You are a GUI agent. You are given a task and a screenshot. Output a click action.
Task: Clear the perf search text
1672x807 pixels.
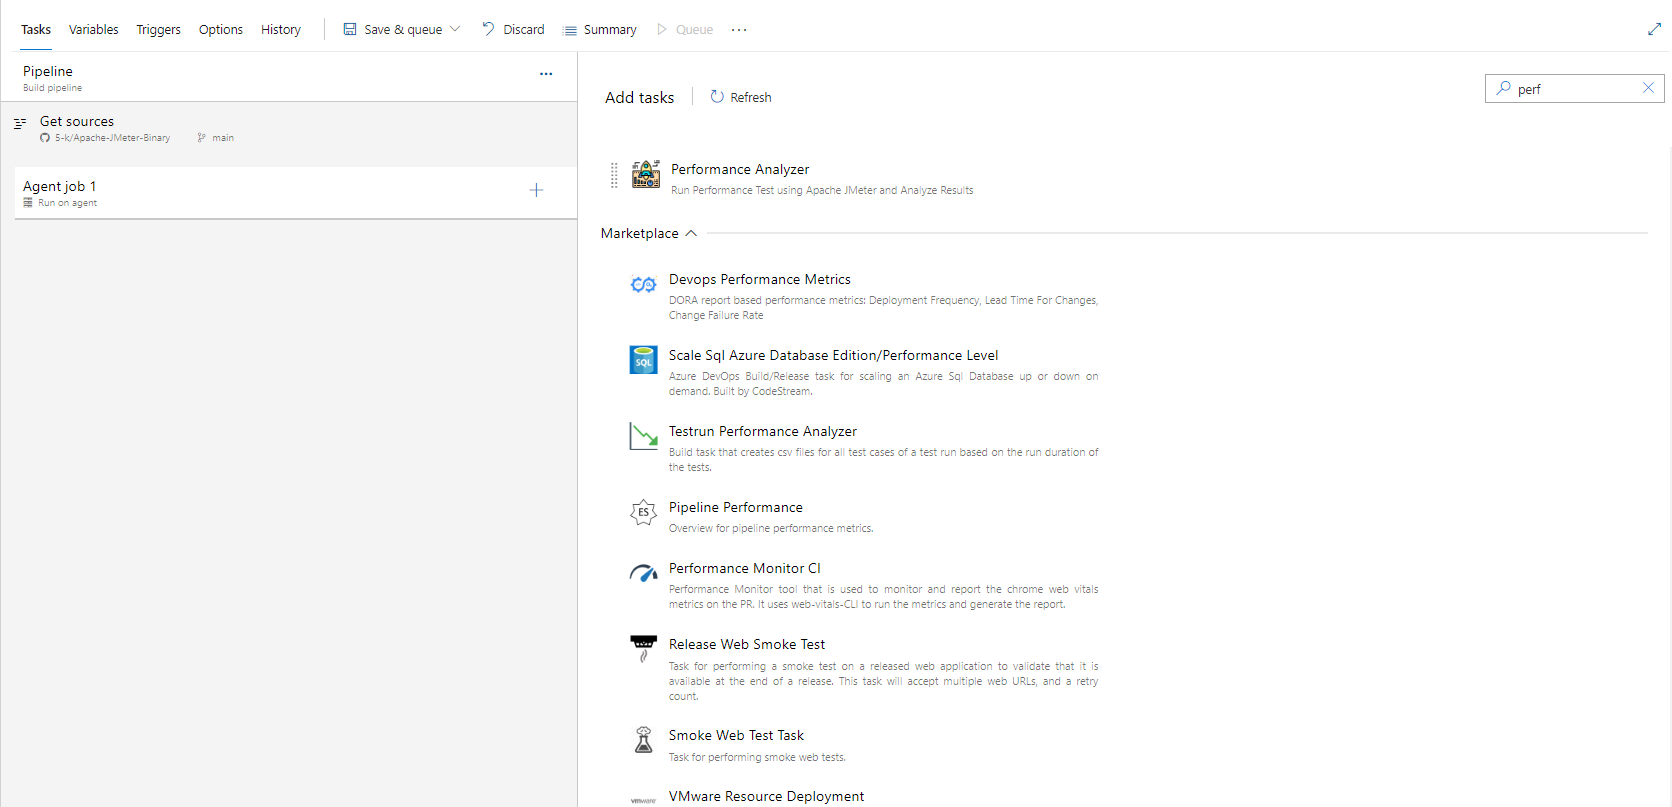[x=1648, y=88]
